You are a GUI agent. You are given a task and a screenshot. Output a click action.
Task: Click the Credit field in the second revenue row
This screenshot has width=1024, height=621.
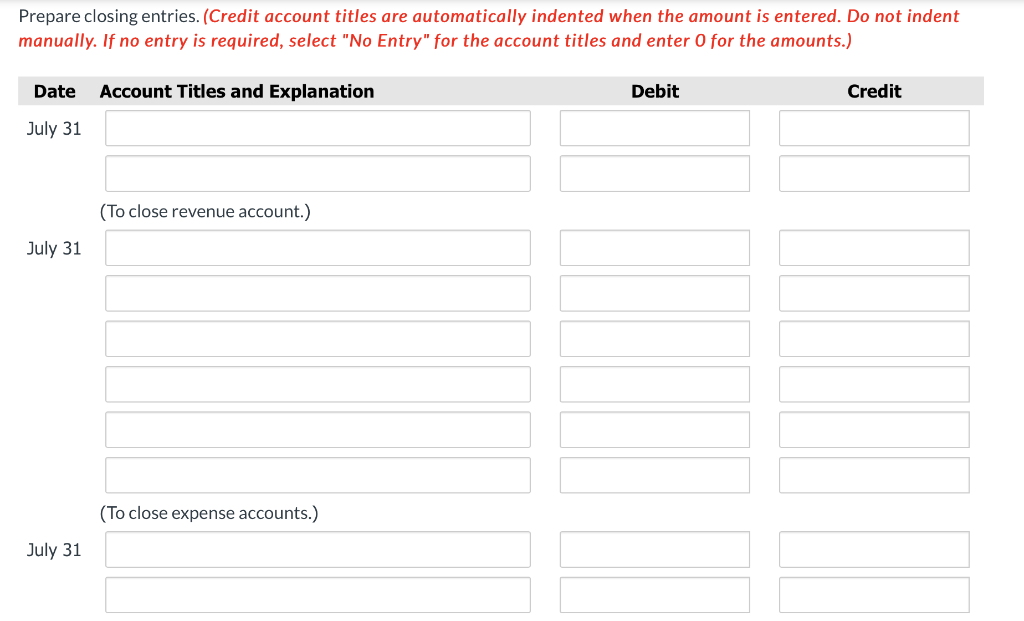[x=873, y=172]
